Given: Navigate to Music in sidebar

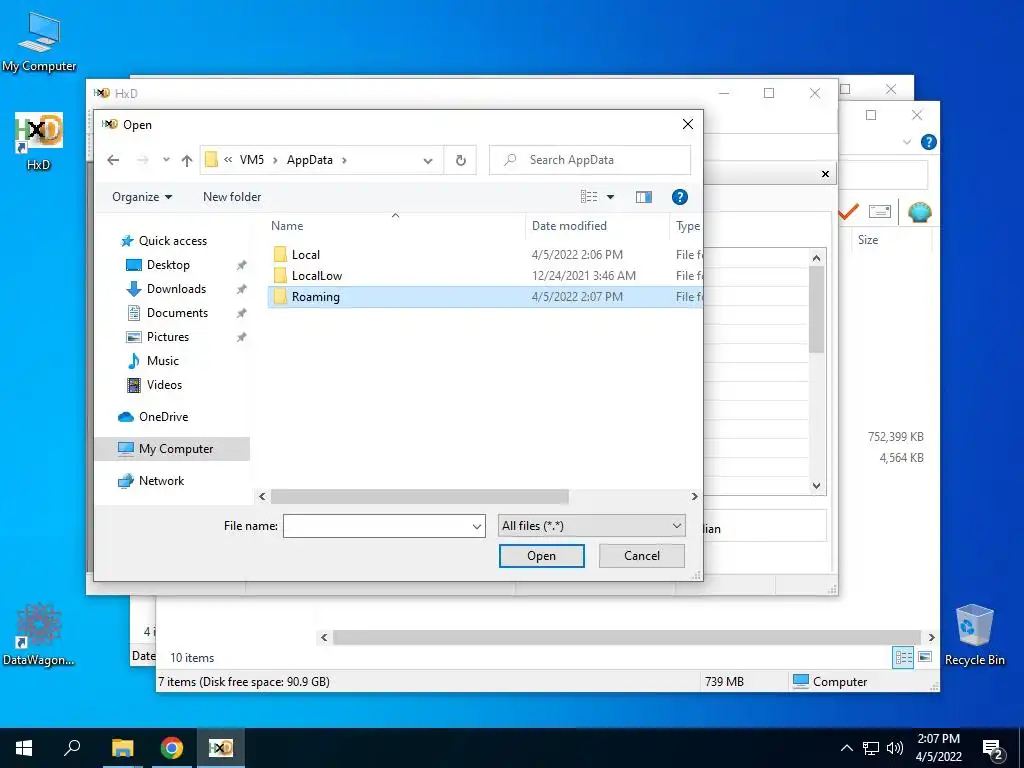Looking at the screenshot, I should coord(163,360).
